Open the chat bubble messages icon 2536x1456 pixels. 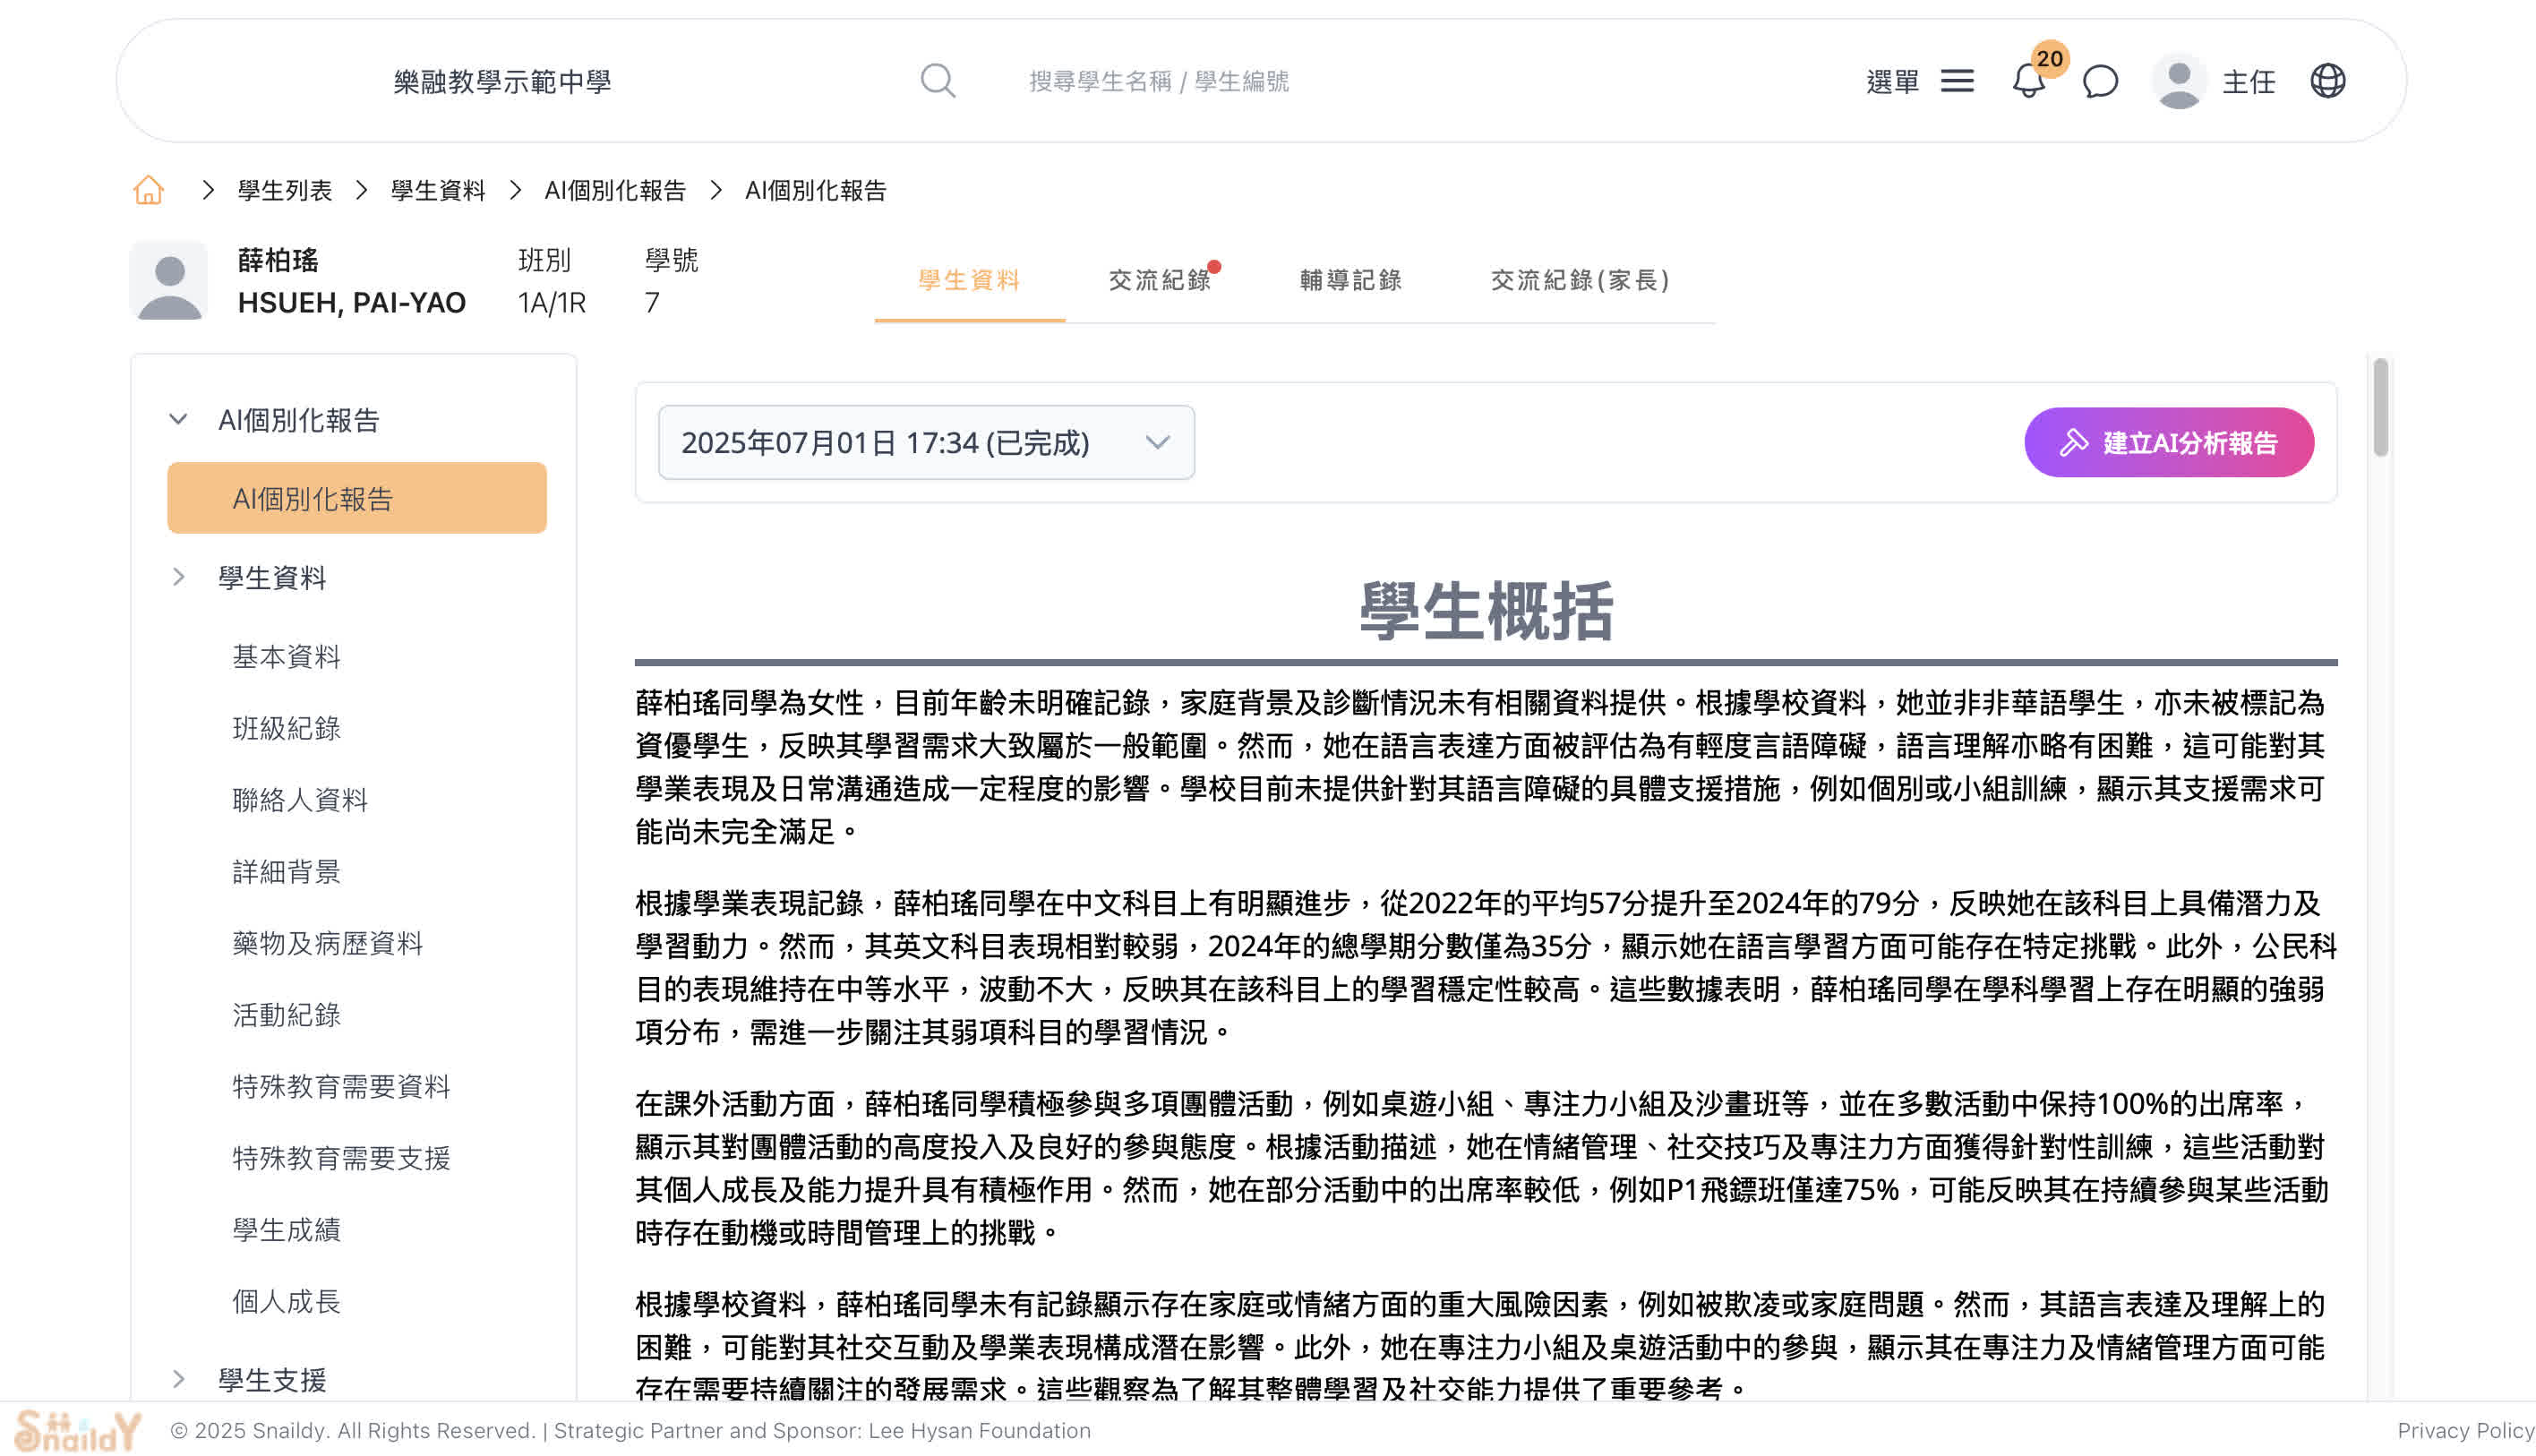[2100, 81]
